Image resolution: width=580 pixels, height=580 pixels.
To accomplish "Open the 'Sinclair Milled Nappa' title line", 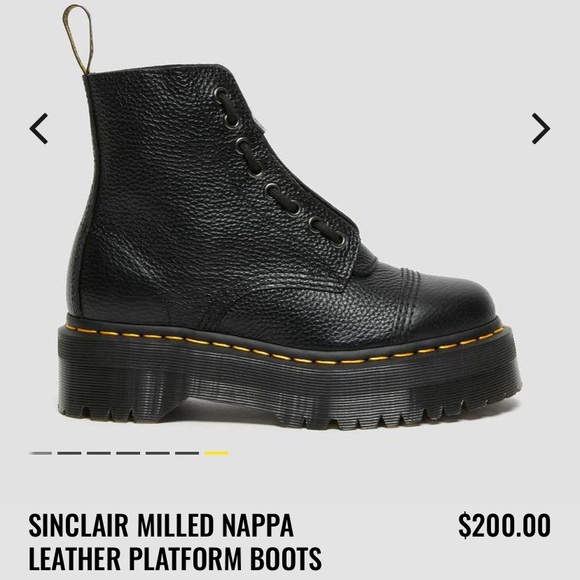I will coord(161,525).
